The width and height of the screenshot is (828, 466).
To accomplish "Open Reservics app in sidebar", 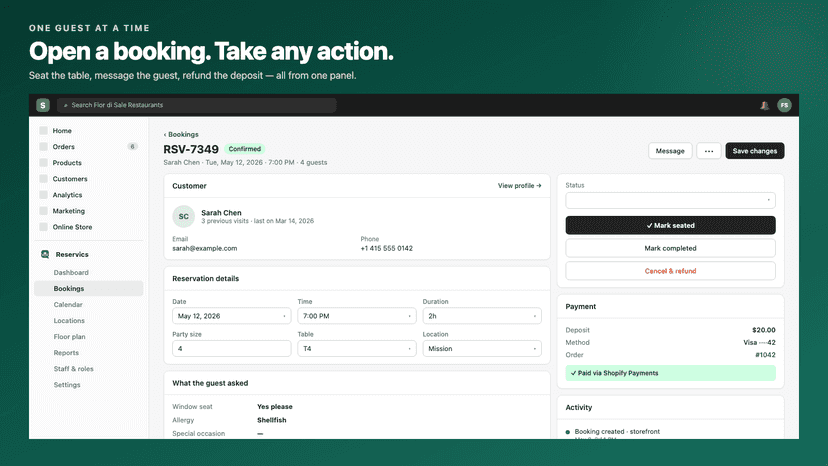I will point(72,254).
